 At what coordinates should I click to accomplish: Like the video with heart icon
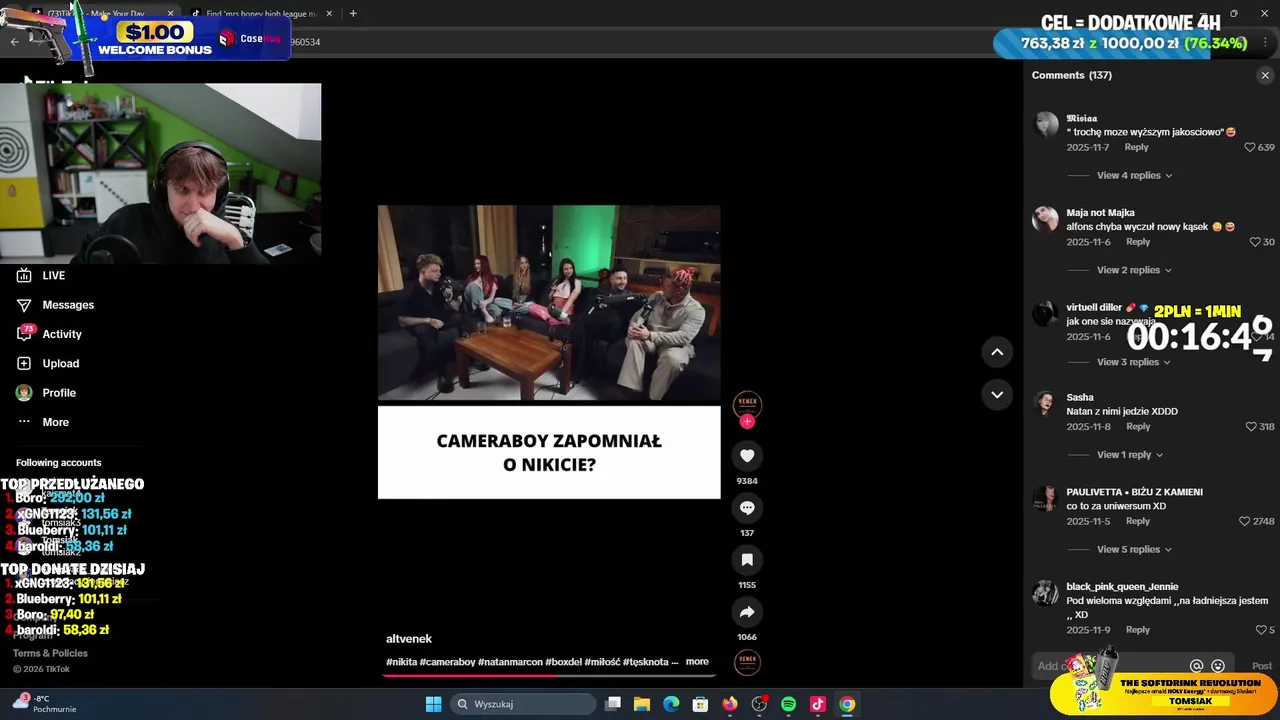747,456
